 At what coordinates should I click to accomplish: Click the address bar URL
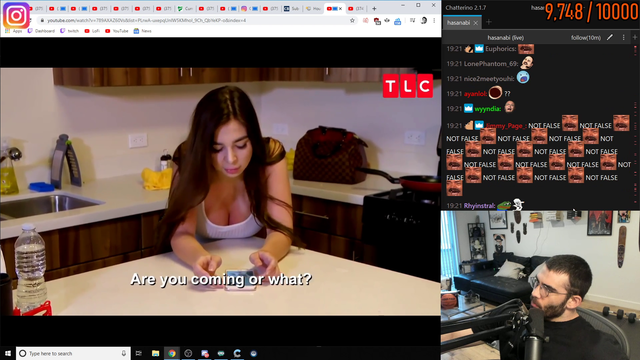tap(147, 20)
